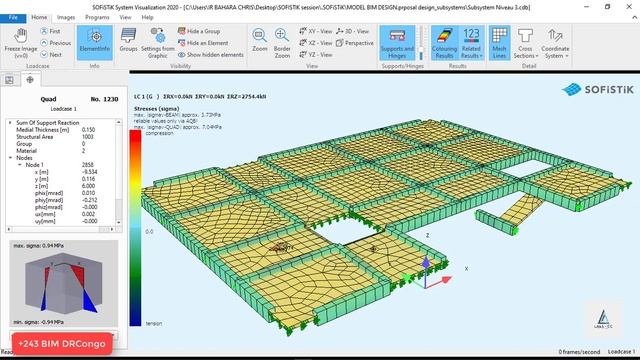The height and width of the screenshot is (360, 640).
Task: Switch to the Programs ribbon tab
Action: pos(97,18)
